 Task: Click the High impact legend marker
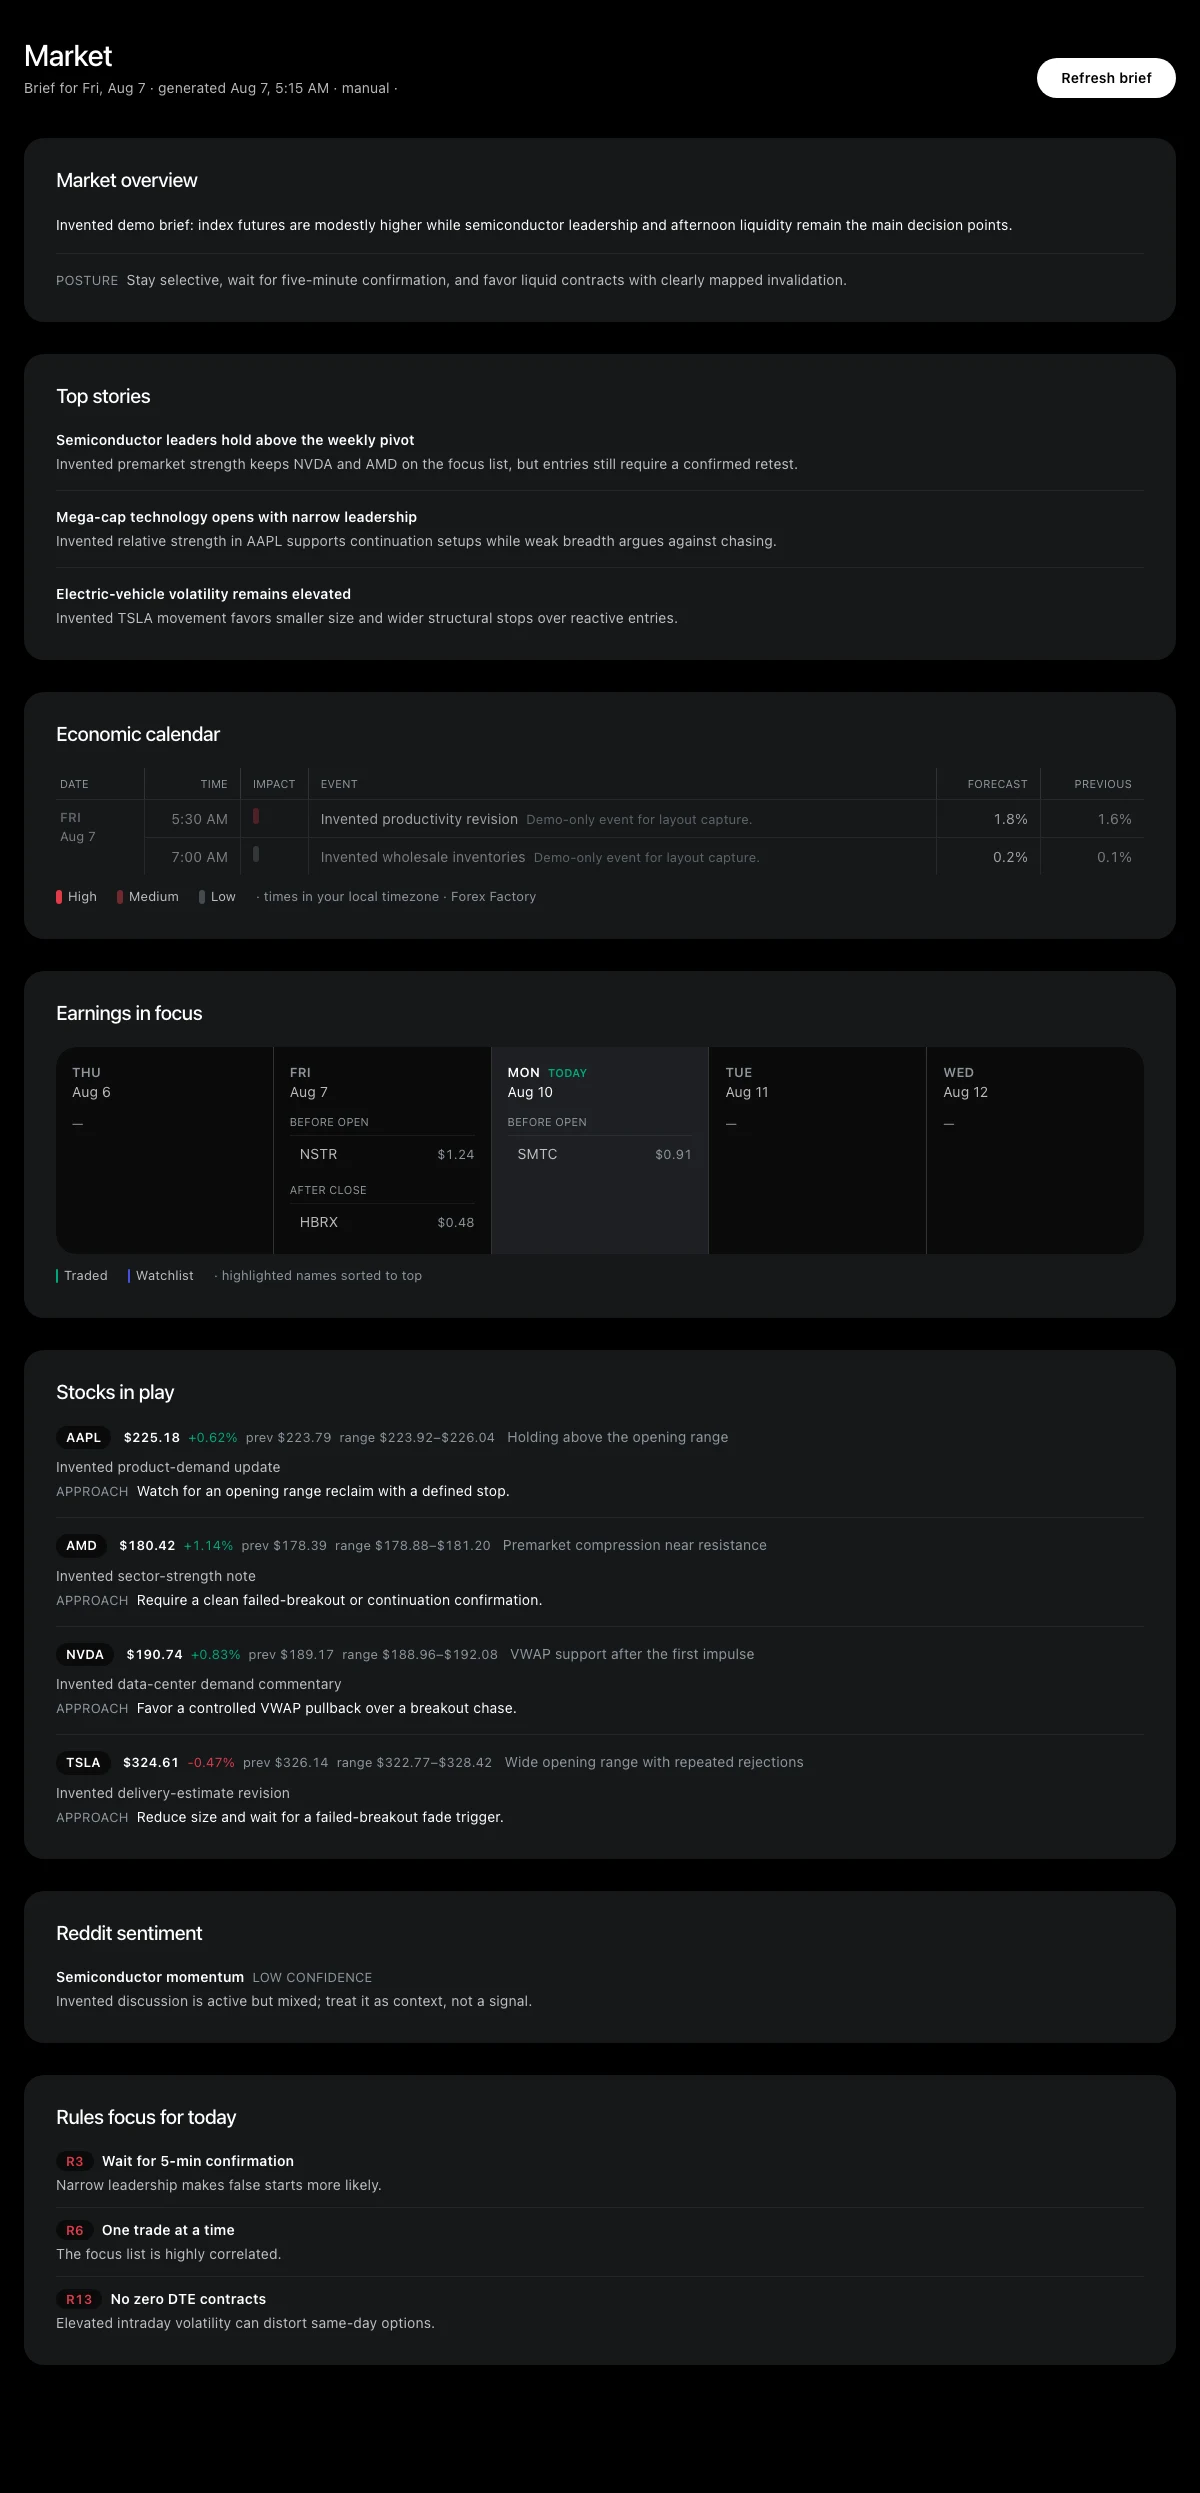coord(59,897)
